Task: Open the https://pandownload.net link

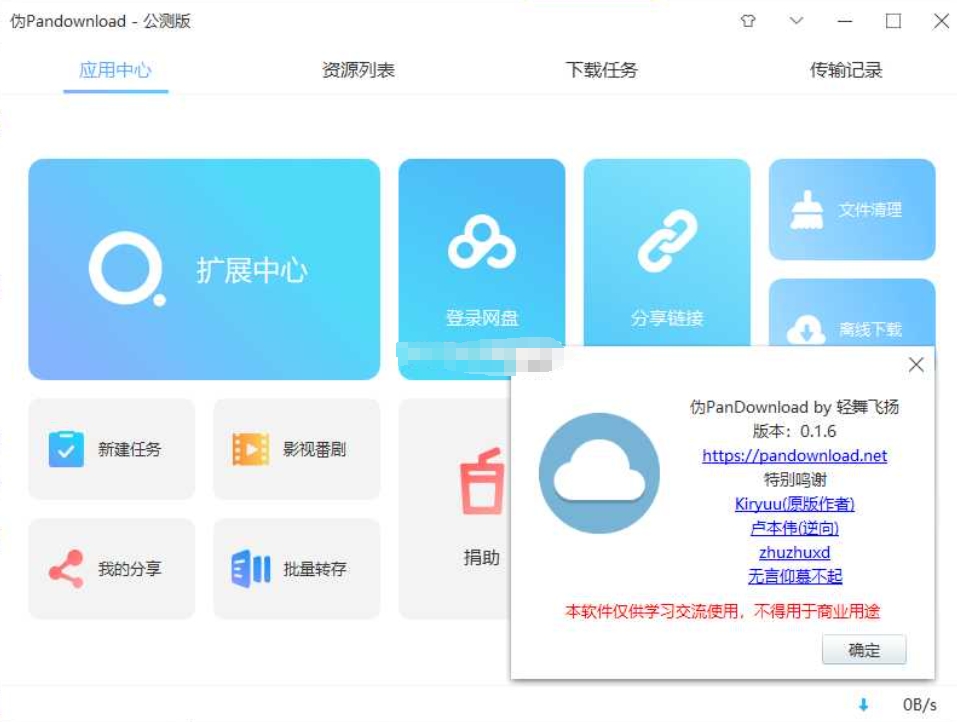Action: pos(794,455)
